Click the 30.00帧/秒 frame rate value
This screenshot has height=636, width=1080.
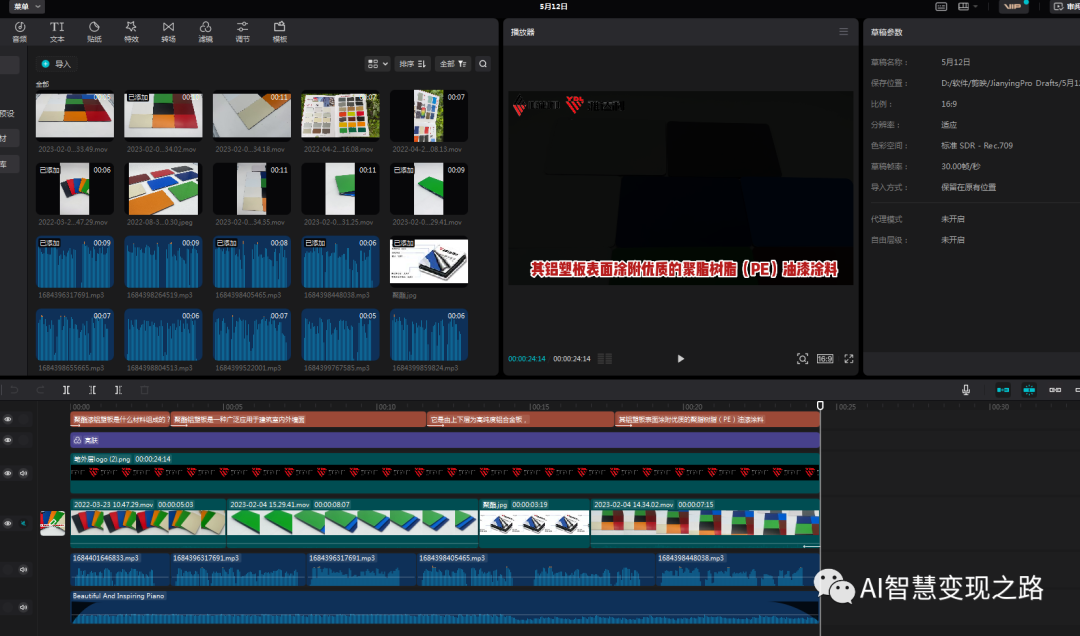960,166
